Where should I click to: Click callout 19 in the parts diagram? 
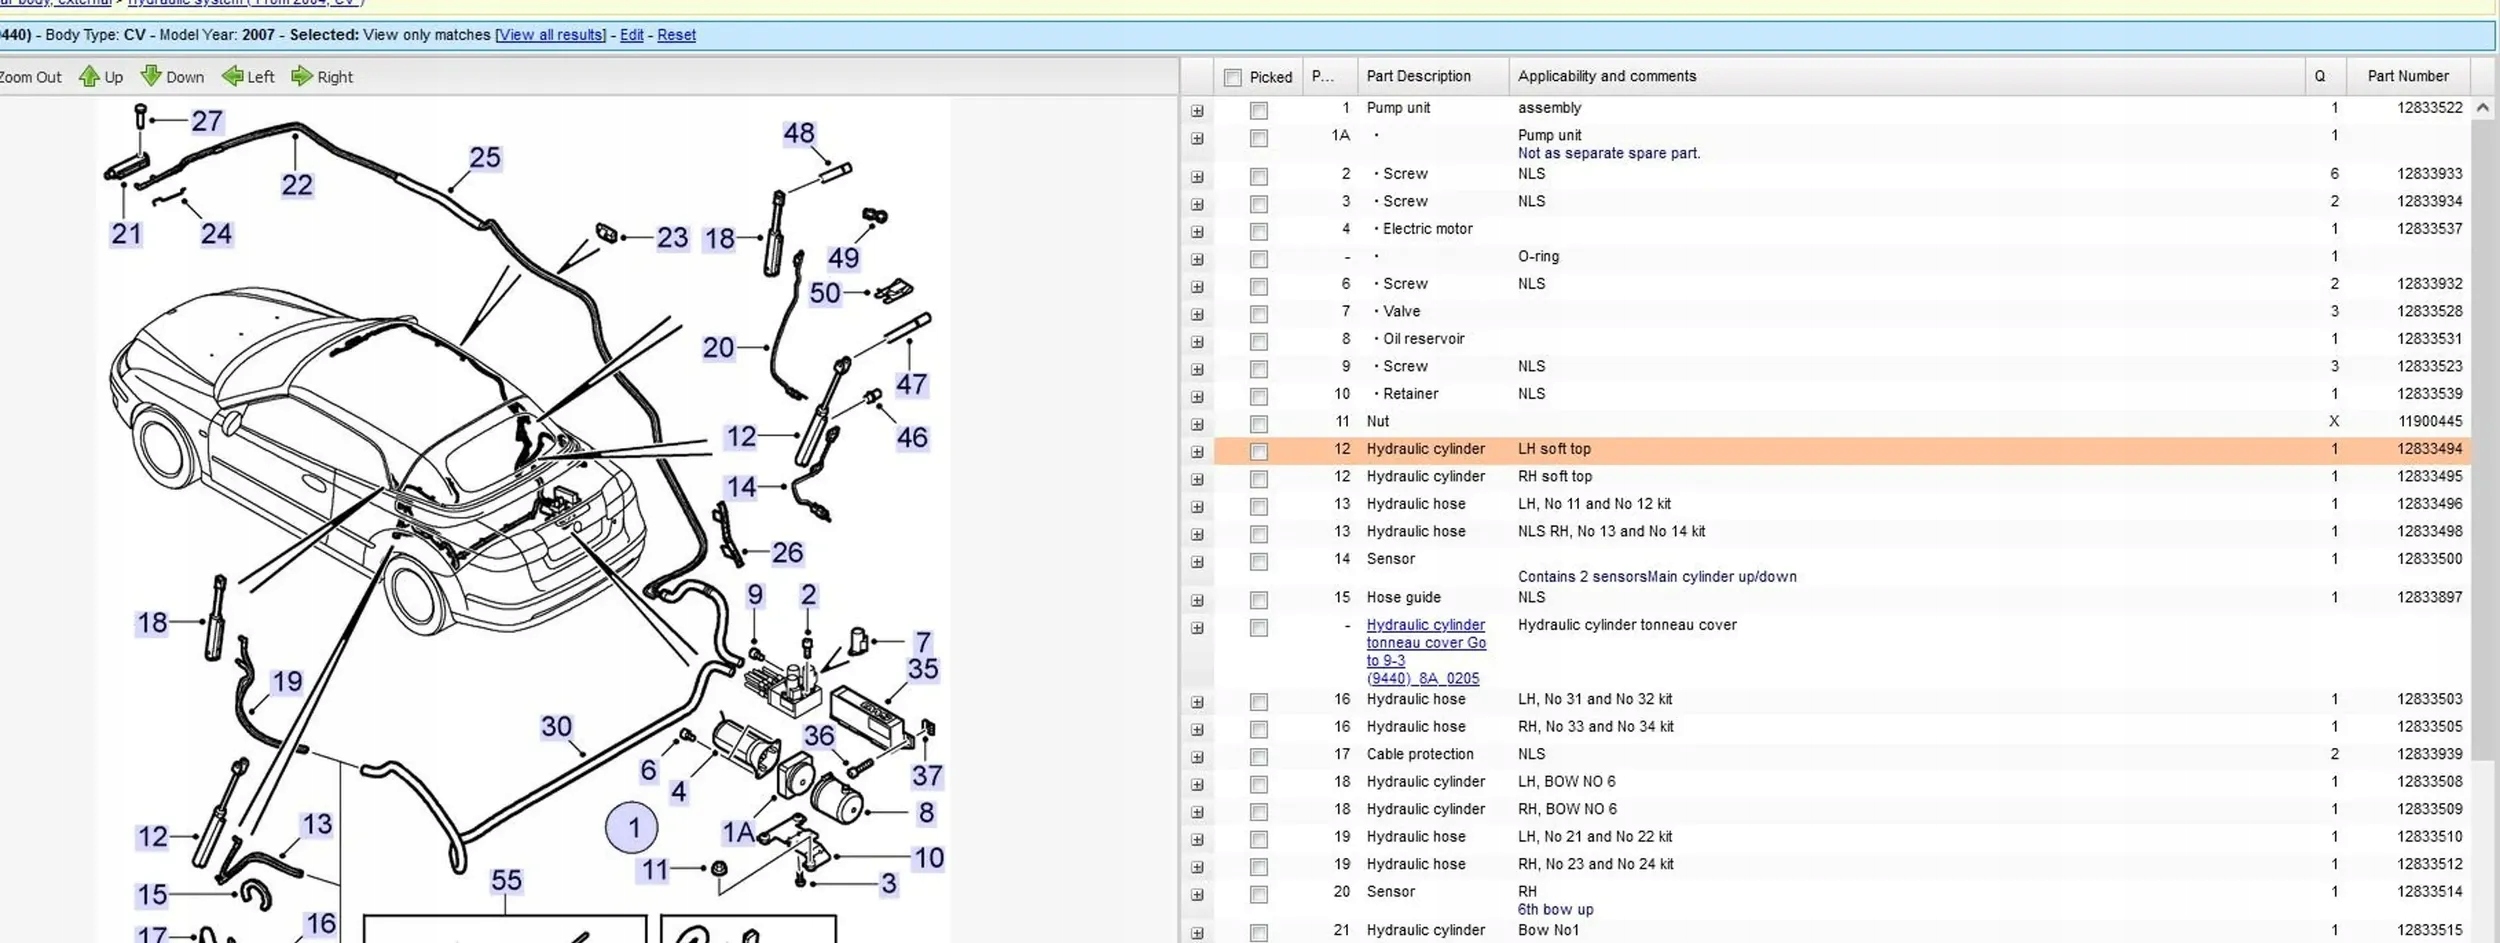tap(287, 682)
